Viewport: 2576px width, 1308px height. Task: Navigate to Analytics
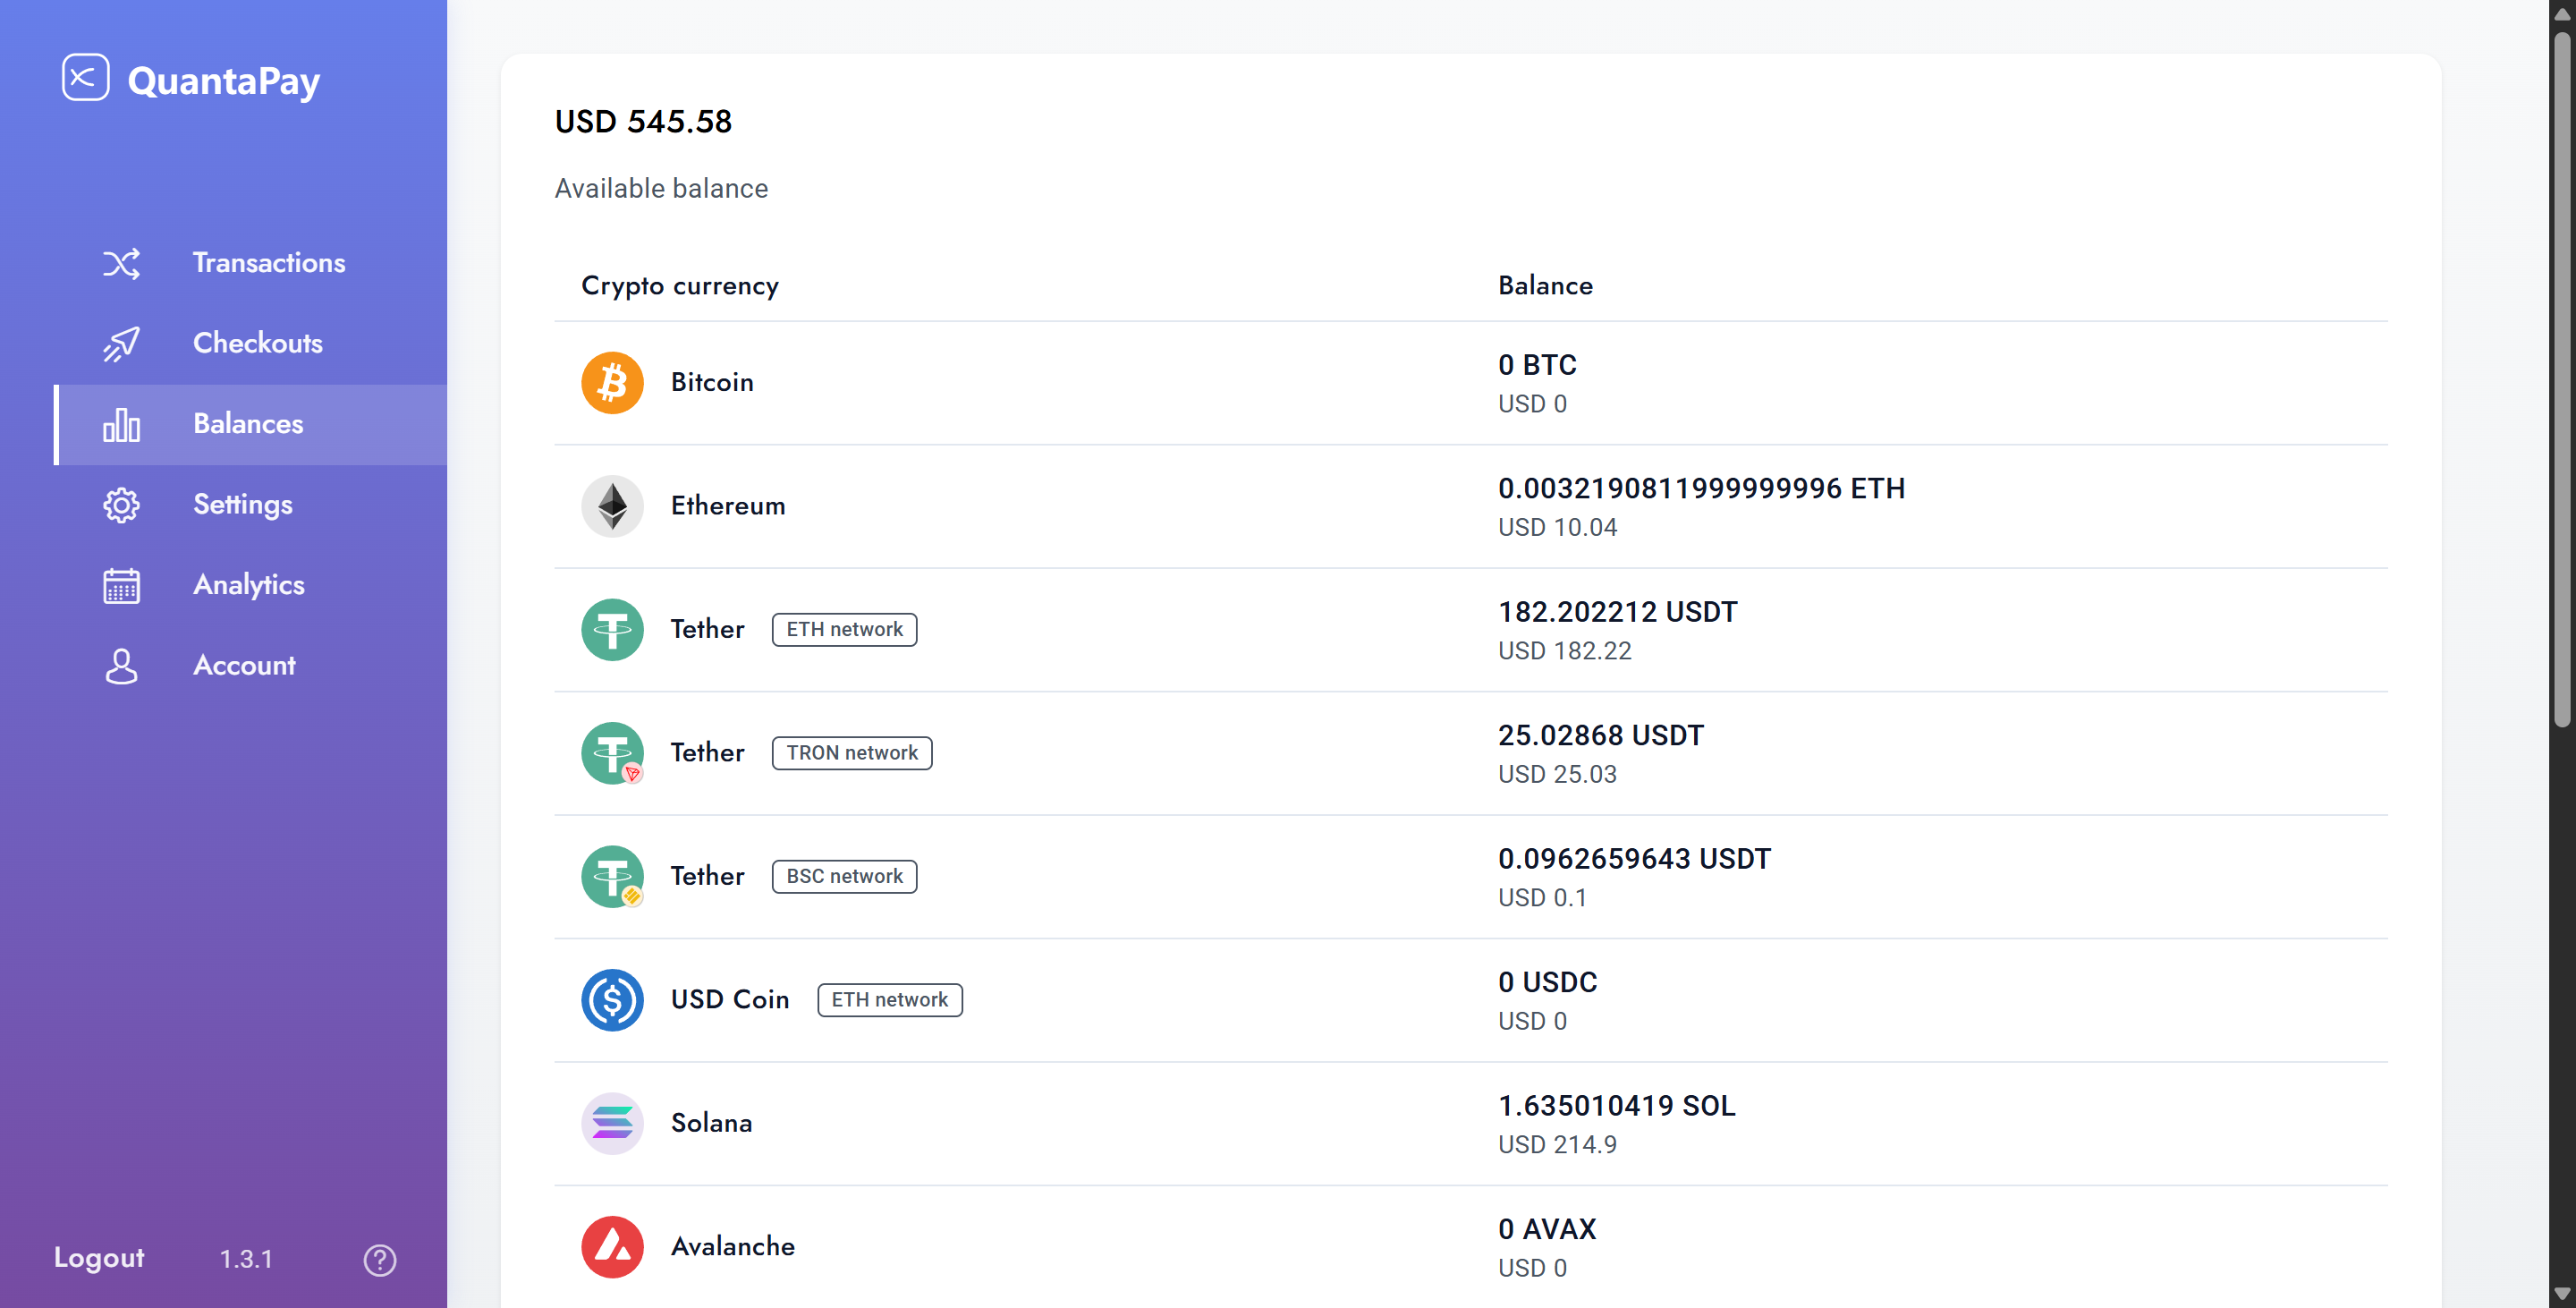pos(250,585)
